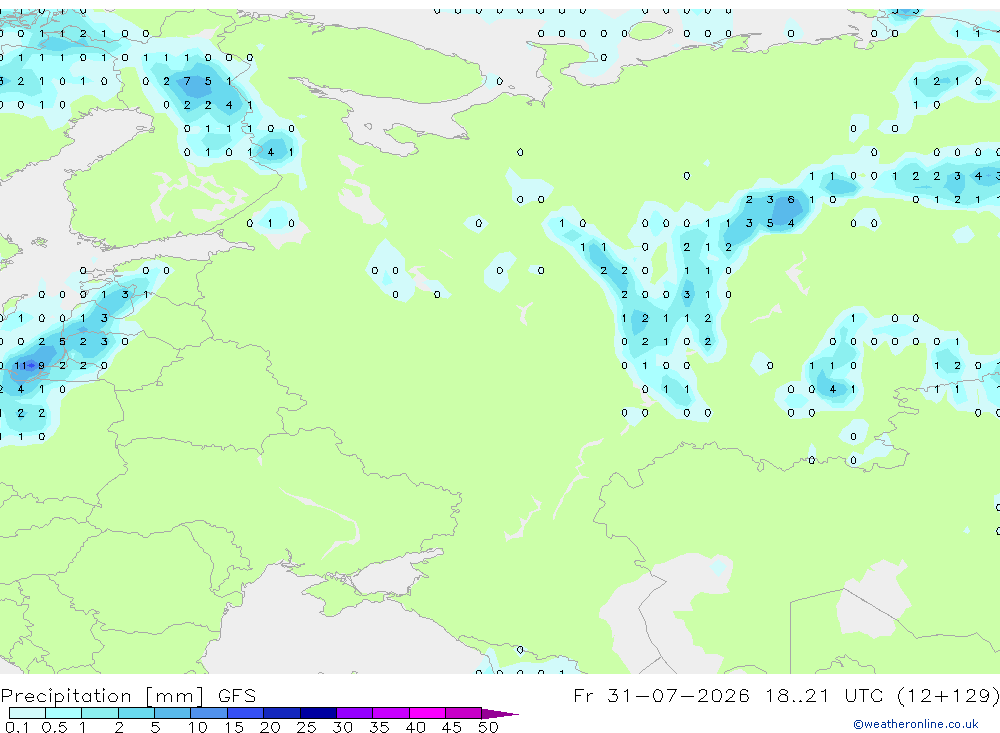Click the 20–25 mm dark navy legend swatch
This screenshot has width=1000, height=733.
click(x=281, y=713)
